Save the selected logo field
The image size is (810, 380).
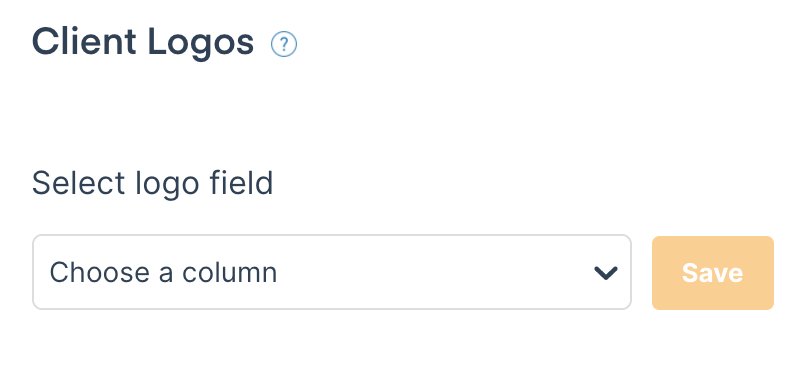coord(712,273)
